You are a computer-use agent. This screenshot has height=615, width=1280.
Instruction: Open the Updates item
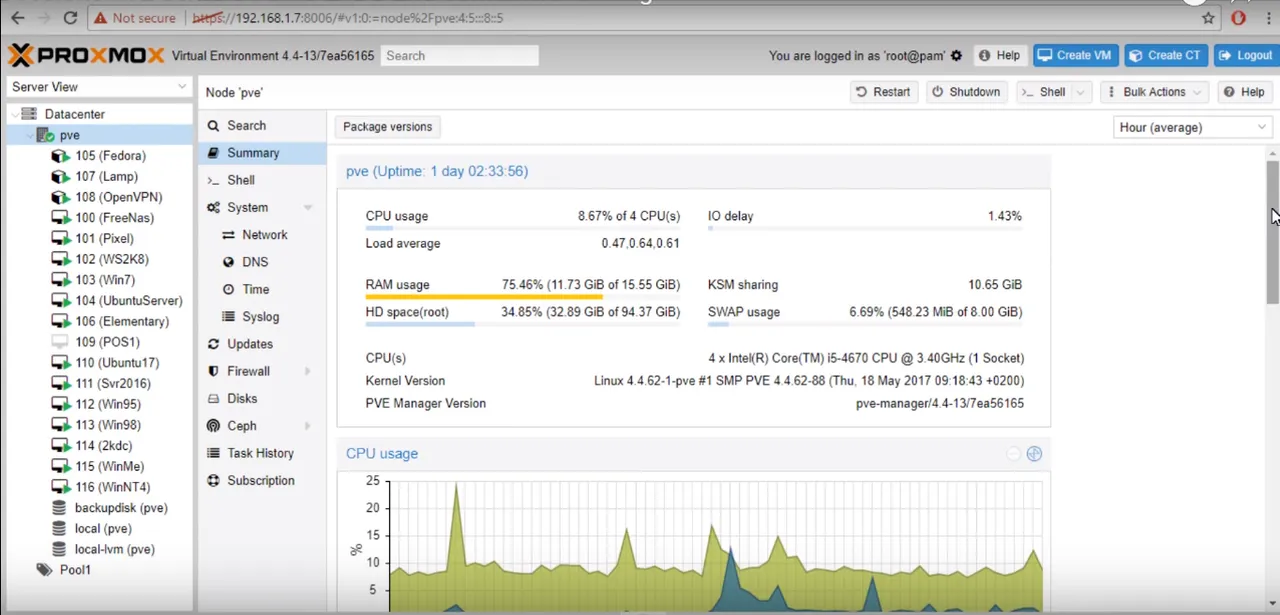click(262, 344)
